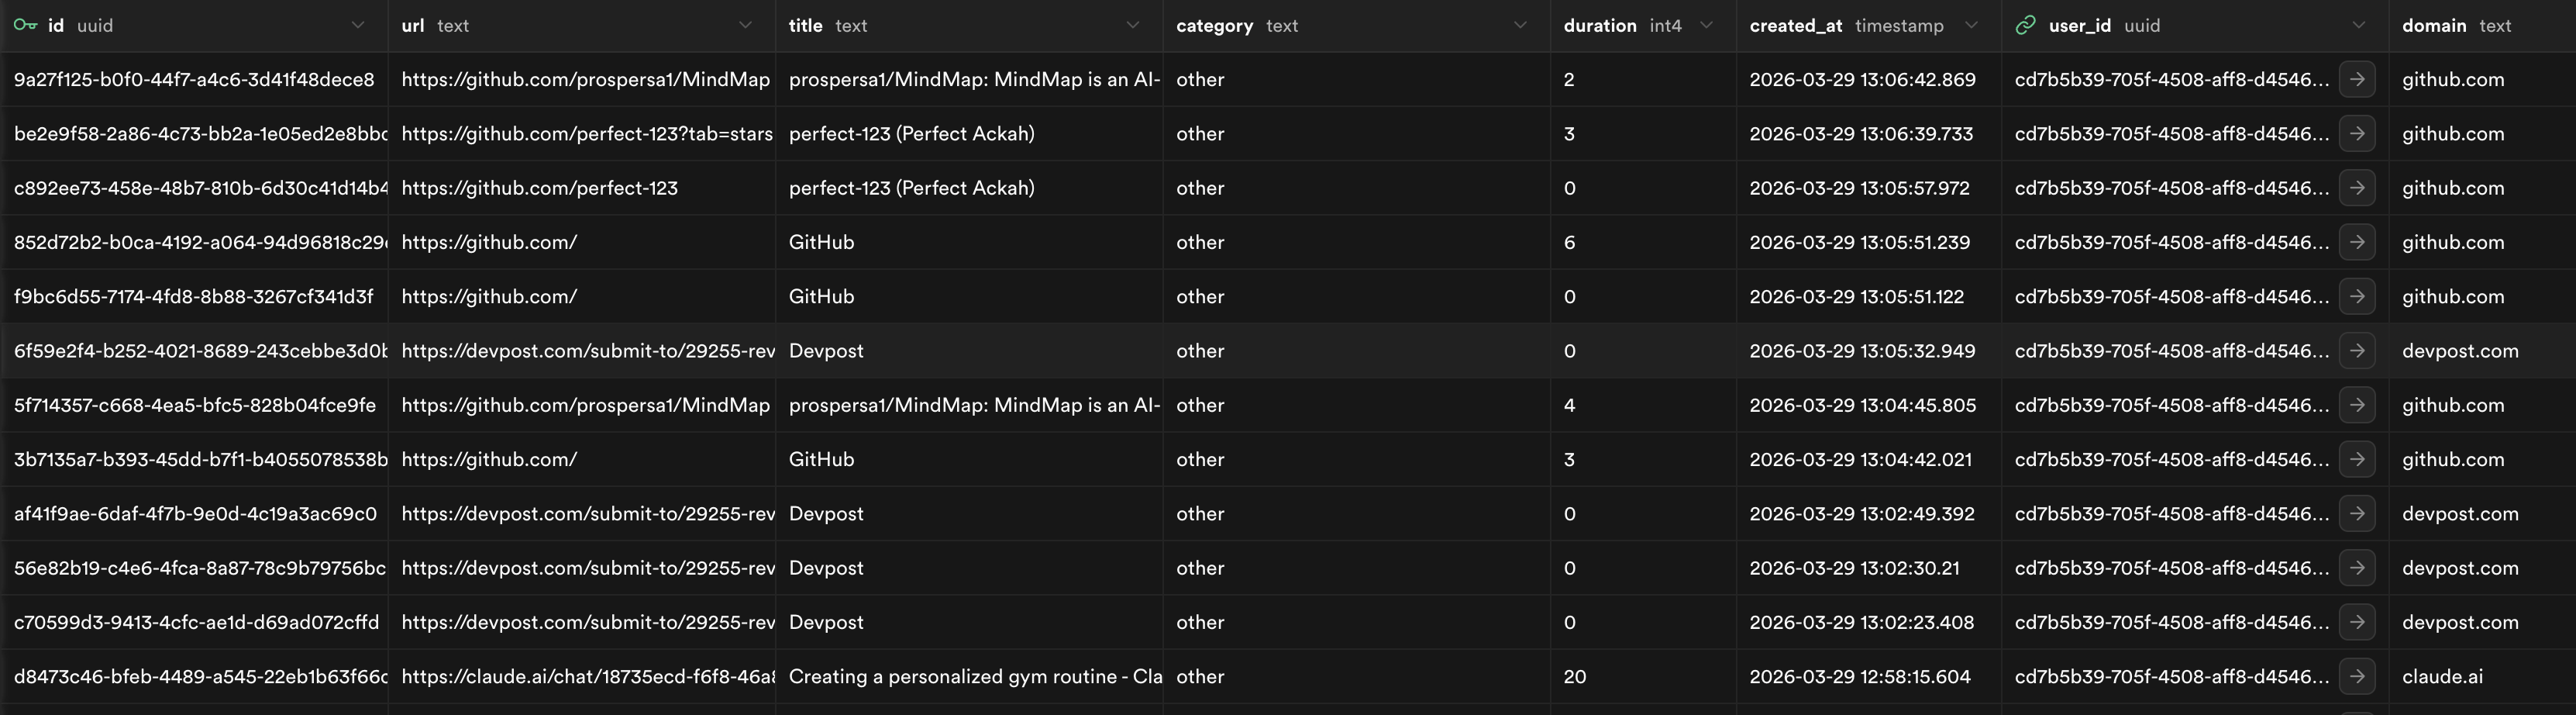Select domain devpost.com in the 56e82b19 row
Image resolution: width=2576 pixels, height=715 pixels.
tap(2482, 567)
